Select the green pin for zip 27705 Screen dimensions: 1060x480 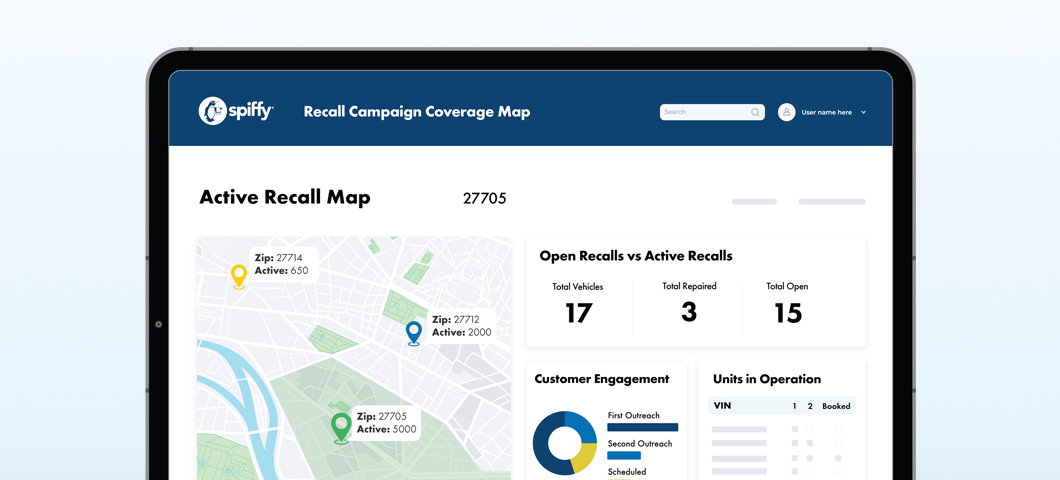pos(341,428)
